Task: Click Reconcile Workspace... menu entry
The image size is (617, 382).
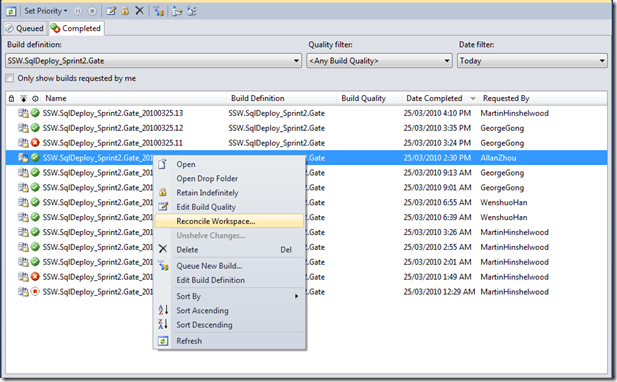Action: pos(229,221)
